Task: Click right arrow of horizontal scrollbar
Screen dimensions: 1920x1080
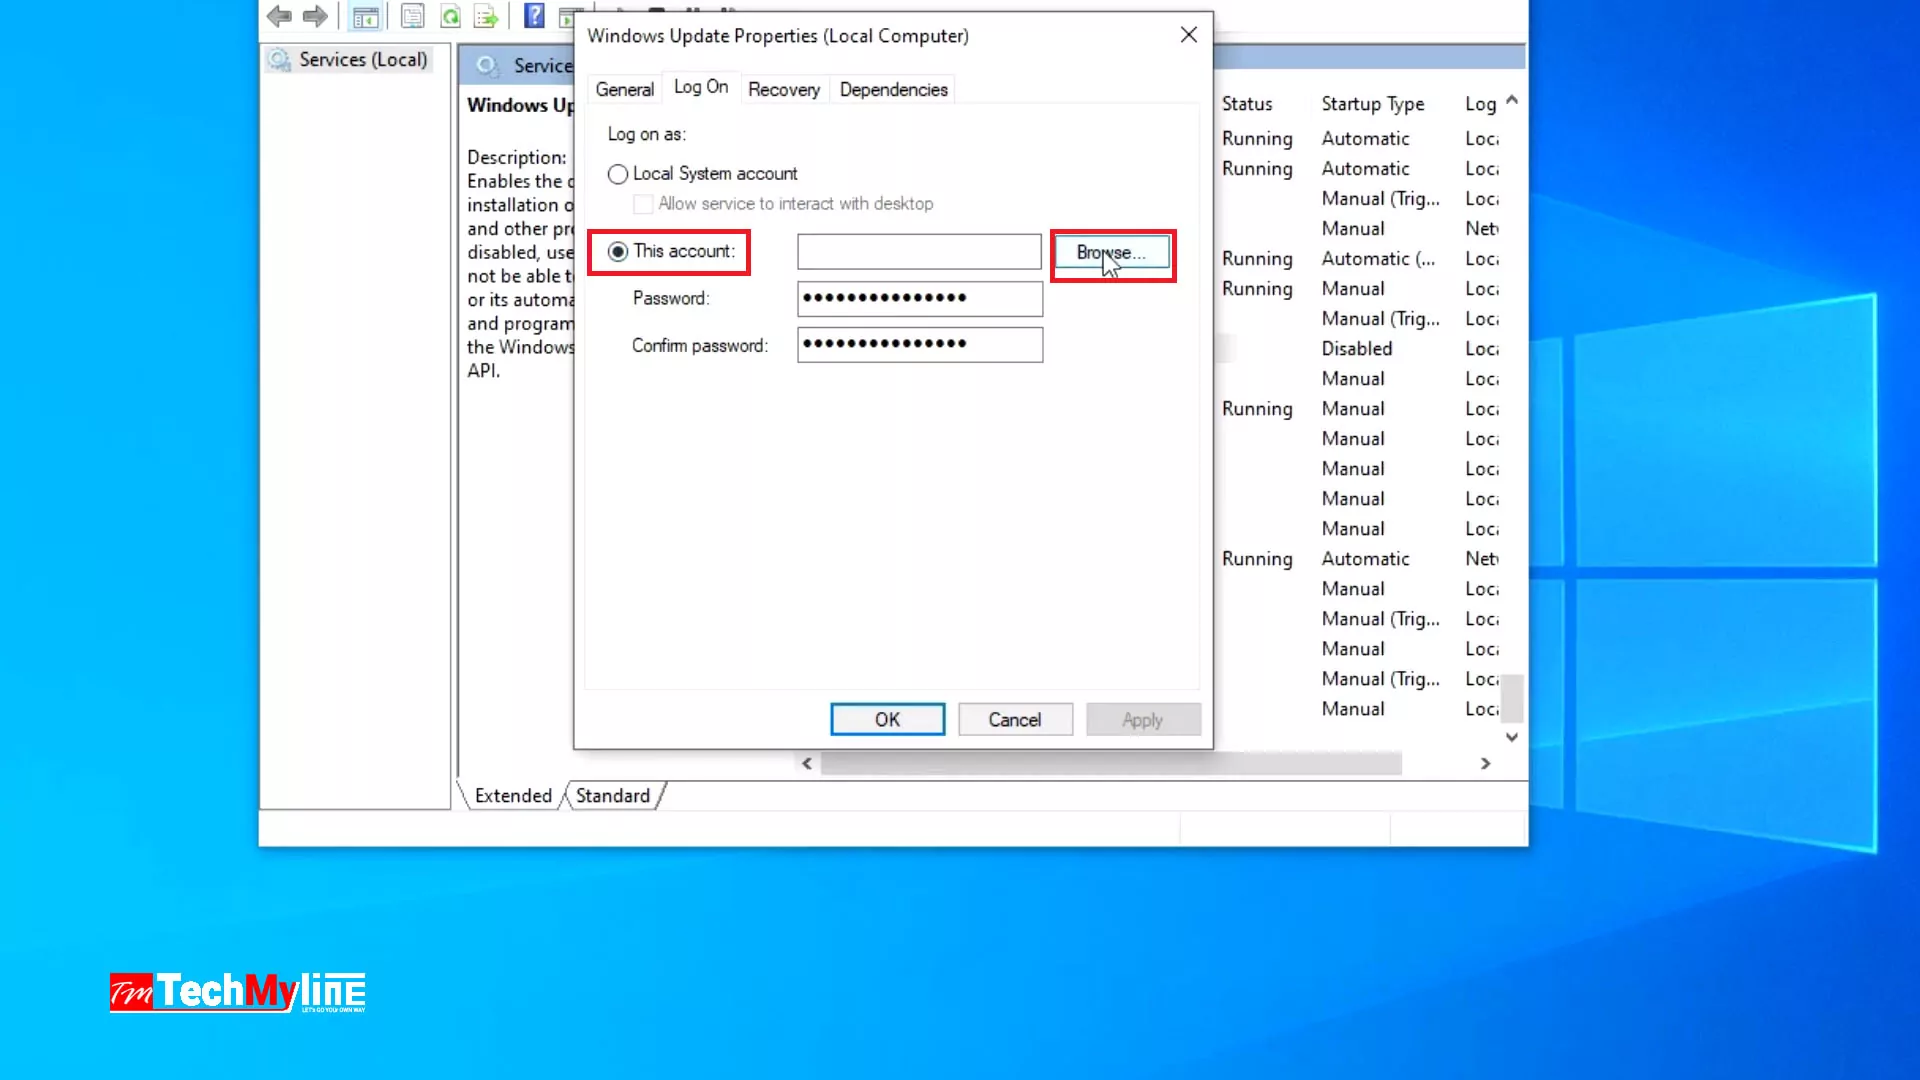Action: pos(1486,764)
